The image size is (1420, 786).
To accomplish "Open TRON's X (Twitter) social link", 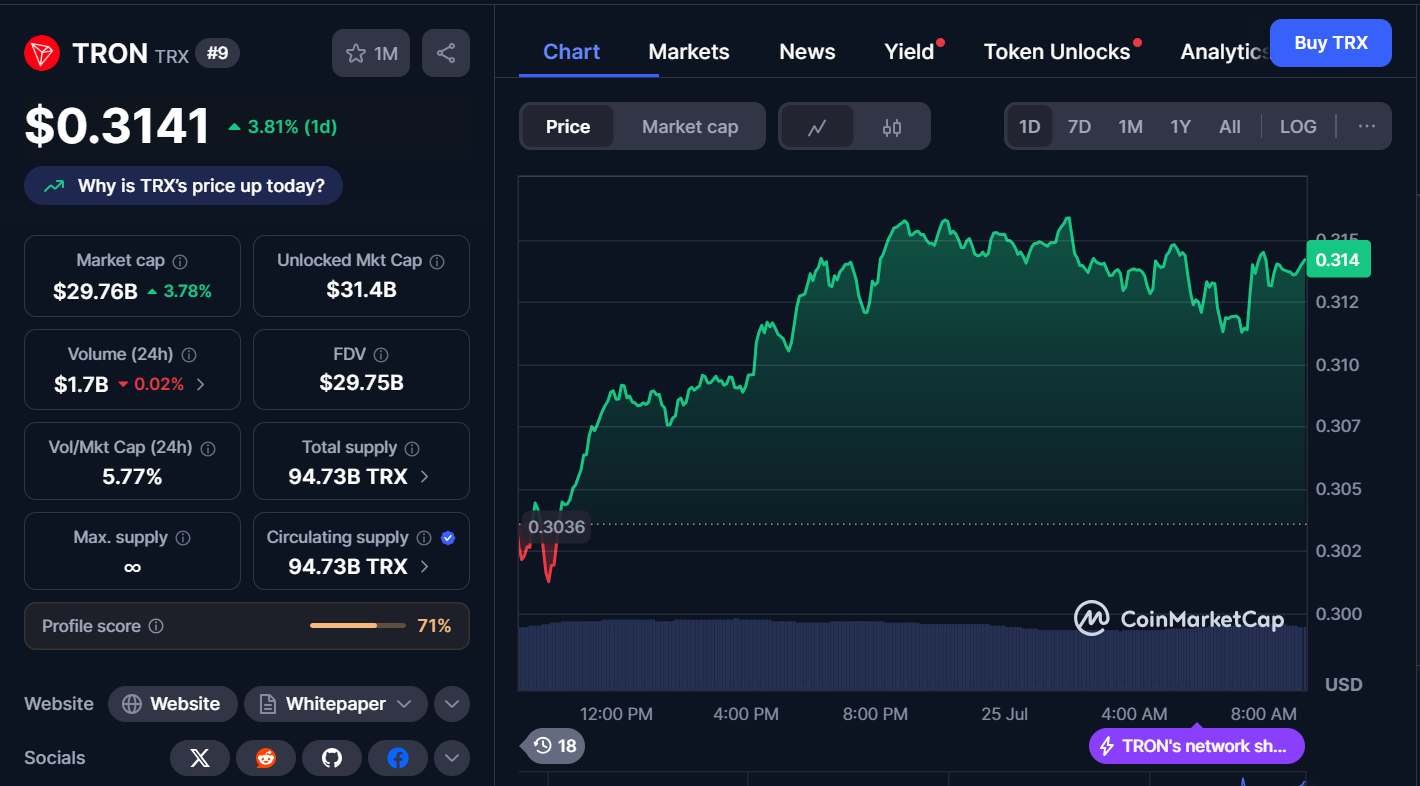I will point(200,758).
